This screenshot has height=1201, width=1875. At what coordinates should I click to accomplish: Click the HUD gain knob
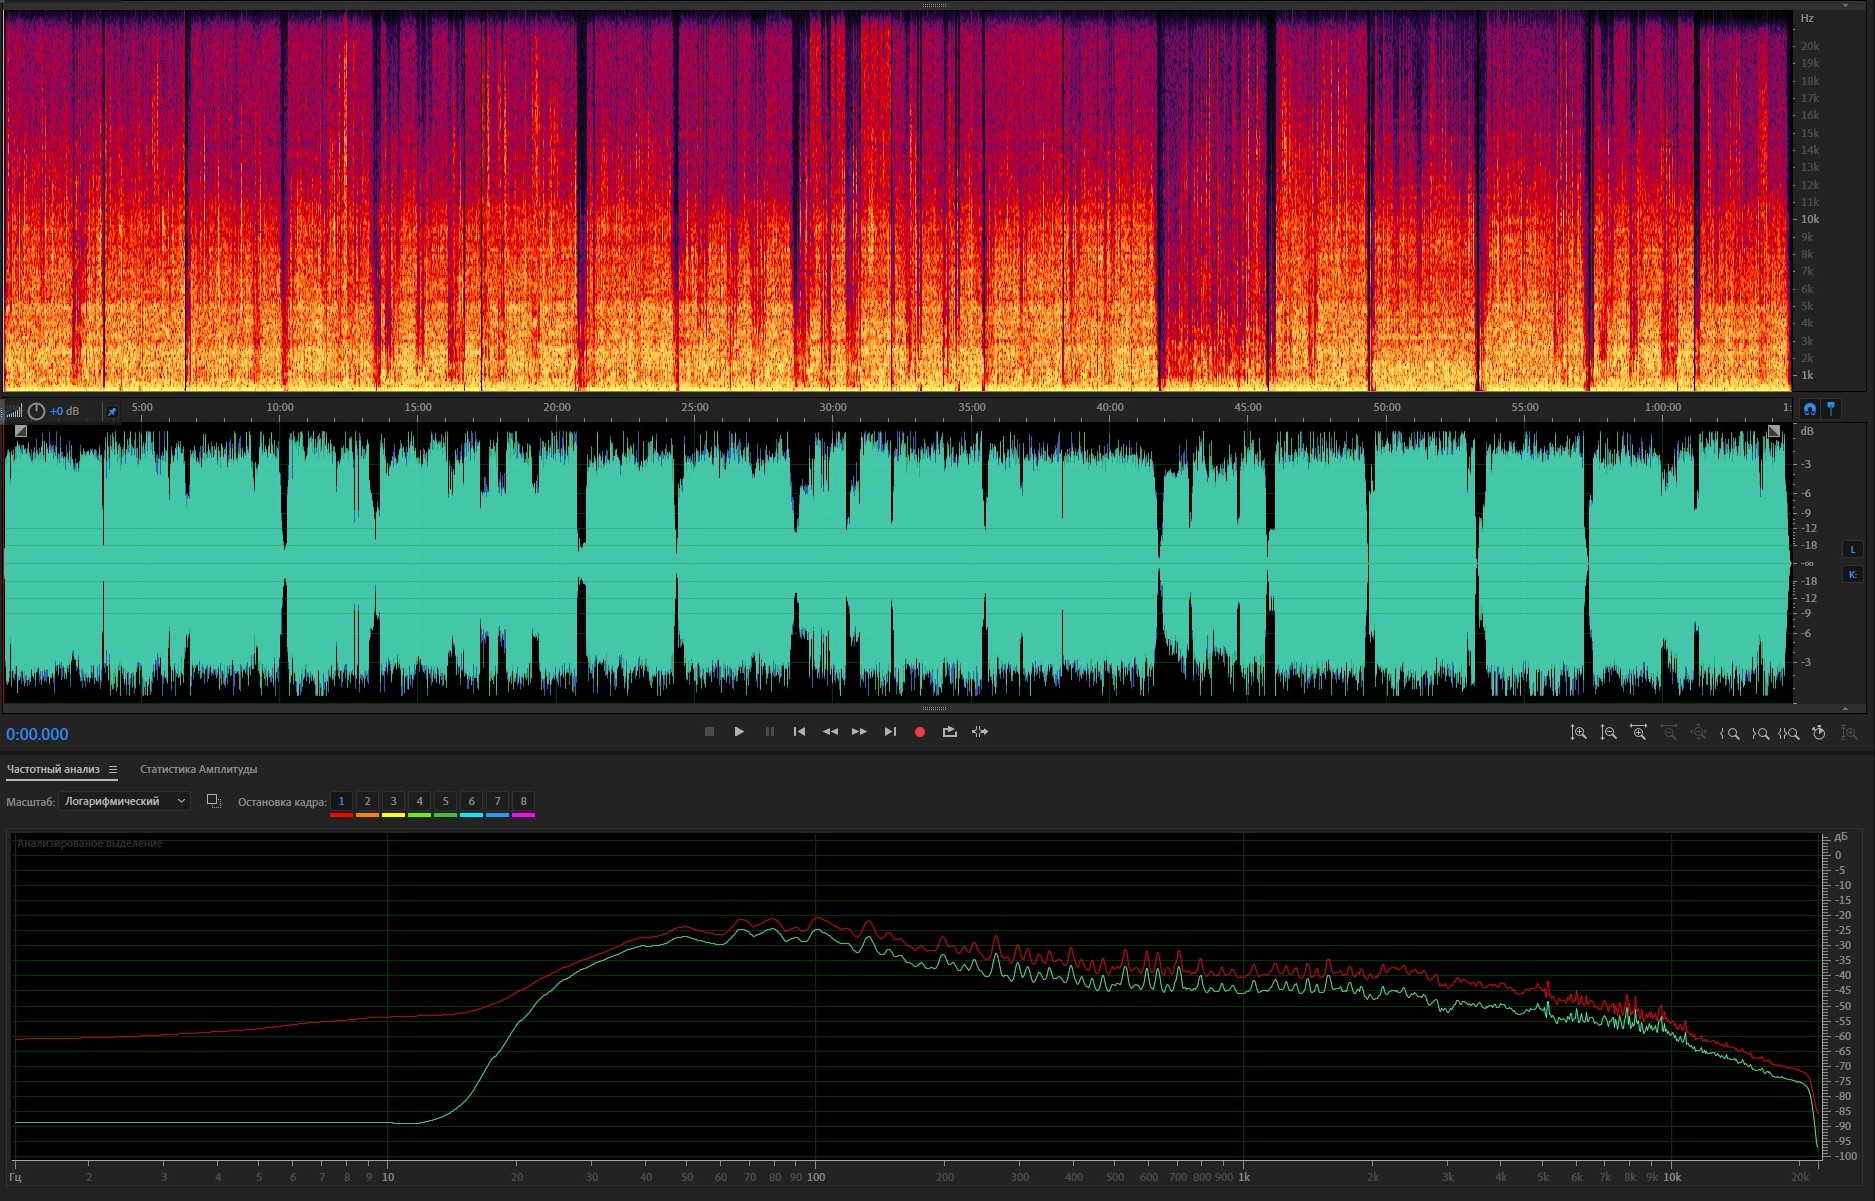coord(37,411)
